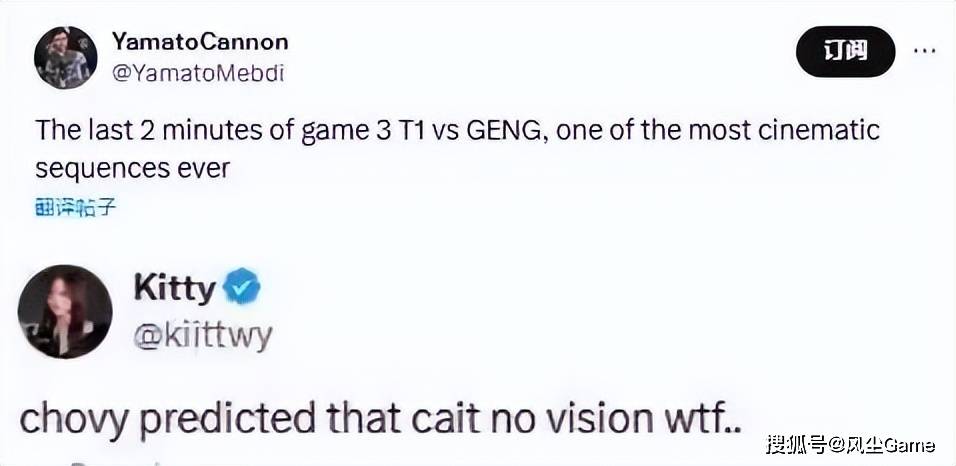This screenshot has height=466, width=956.
Task: Click the blue verified badge beside Kitty
Action: (x=242, y=286)
